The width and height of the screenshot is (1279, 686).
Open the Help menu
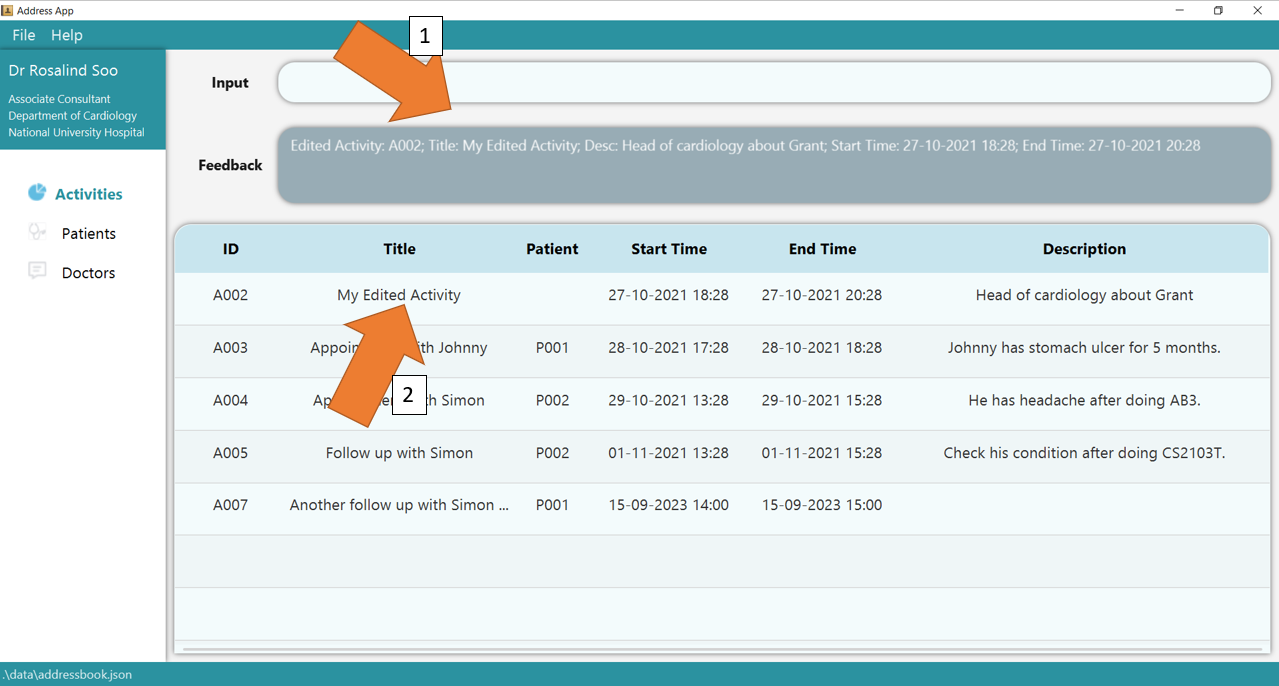click(x=67, y=35)
